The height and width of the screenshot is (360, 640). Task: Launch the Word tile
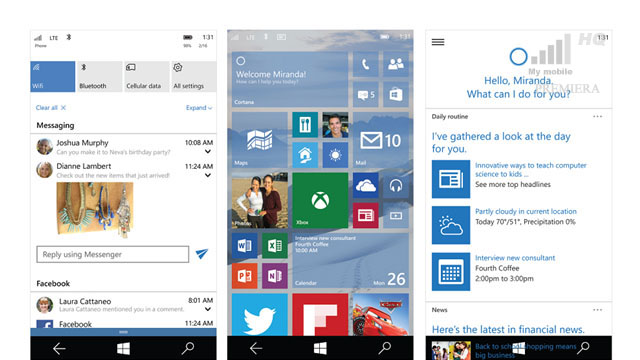tap(244, 246)
